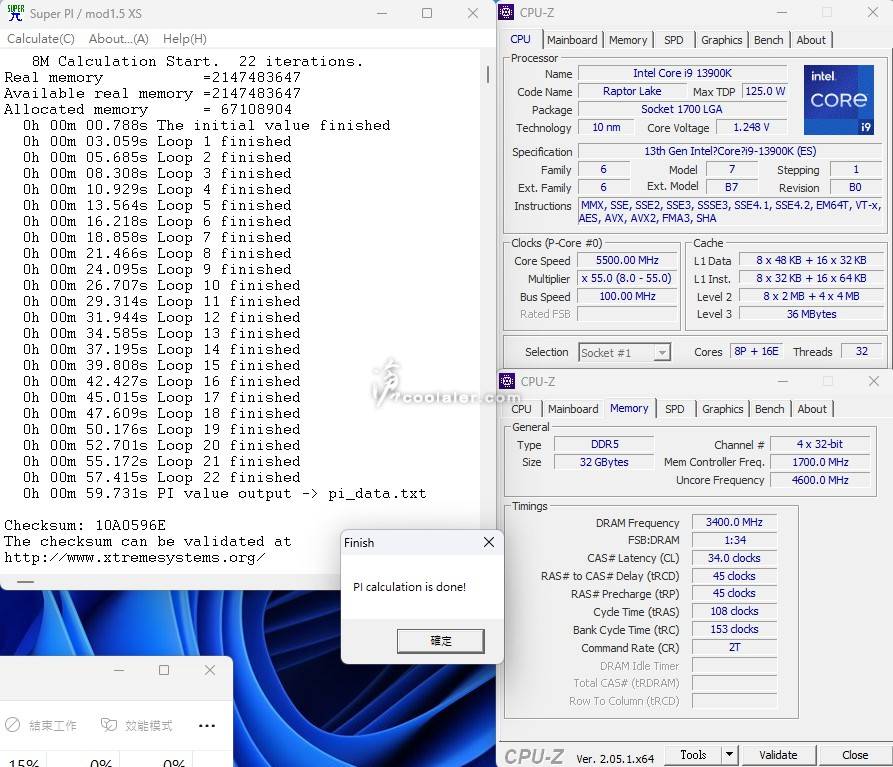The image size is (893, 767).
Task: Open the About...(A) menu in Super PI
Action: coord(118,39)
